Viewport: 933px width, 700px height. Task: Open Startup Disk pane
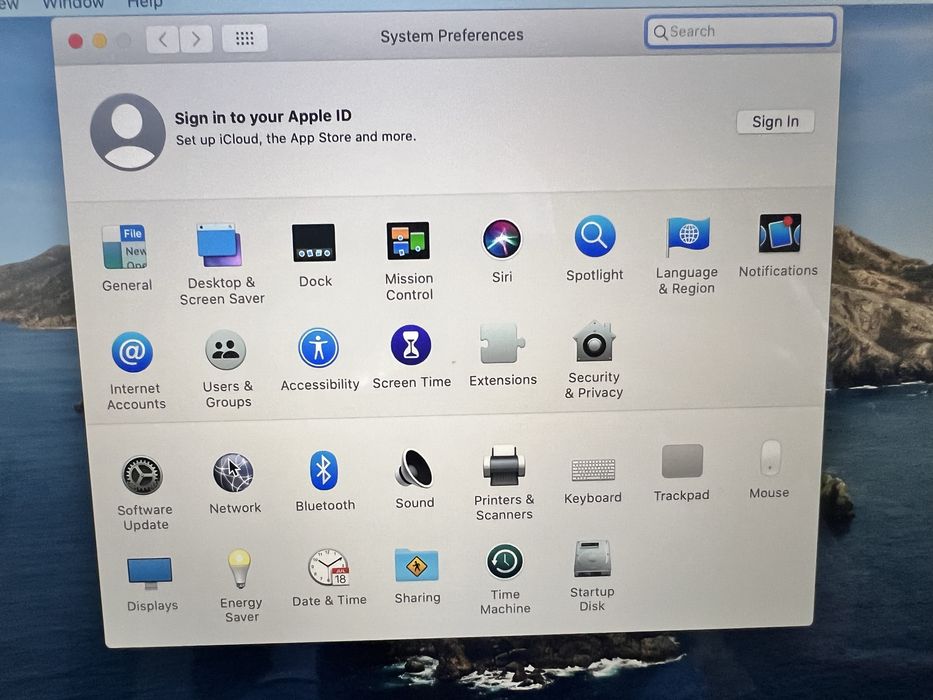click(592, 576)
